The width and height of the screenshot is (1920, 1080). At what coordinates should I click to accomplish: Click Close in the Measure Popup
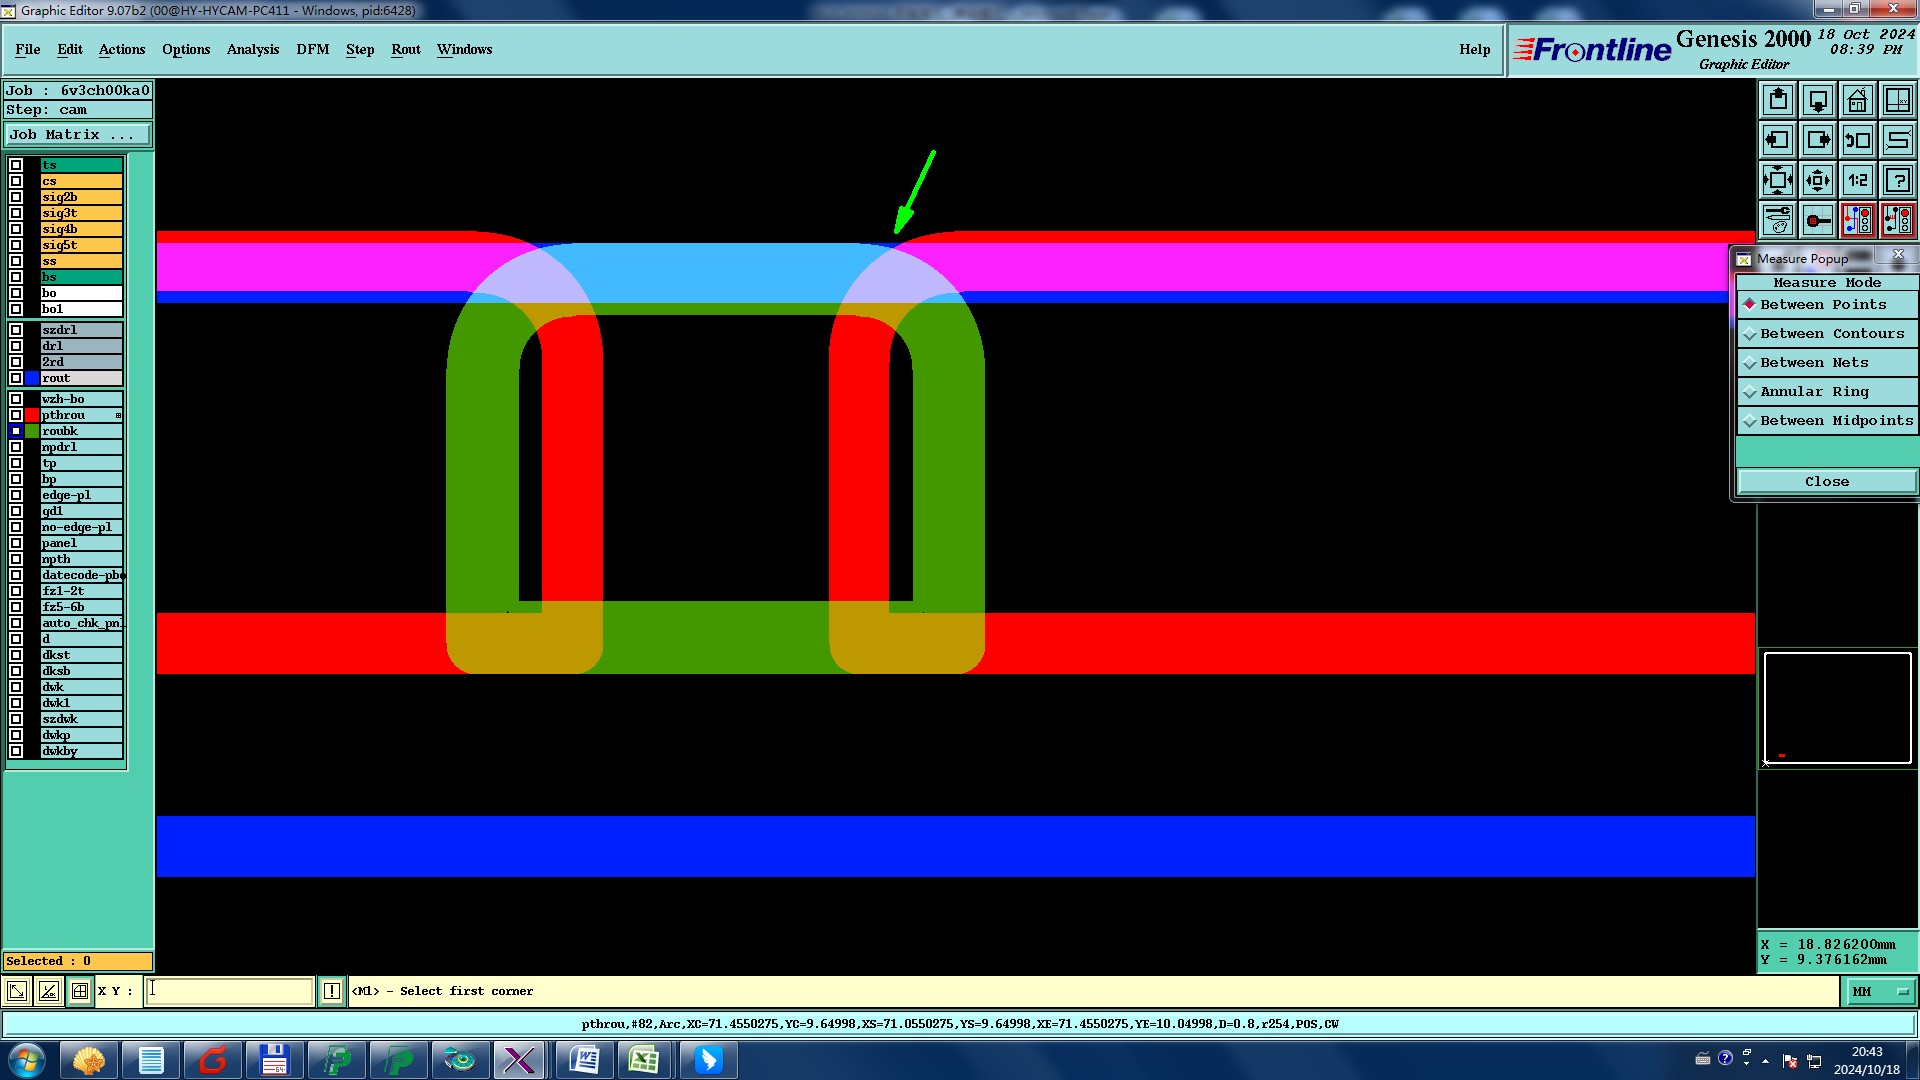click(1826, 481)
